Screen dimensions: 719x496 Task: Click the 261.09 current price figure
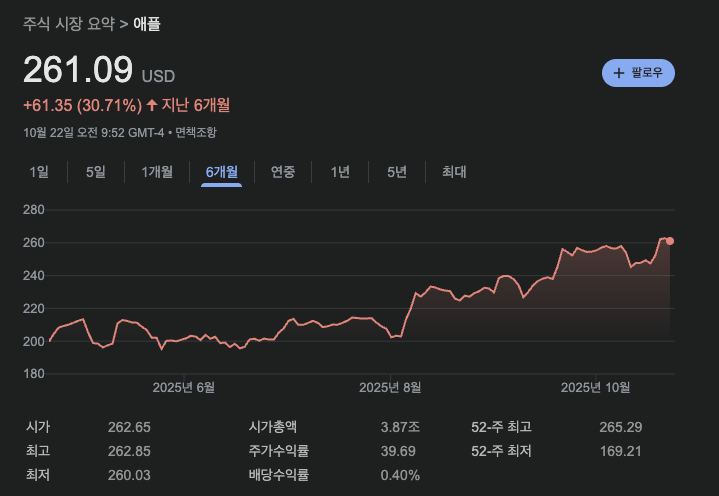[78, 70]
